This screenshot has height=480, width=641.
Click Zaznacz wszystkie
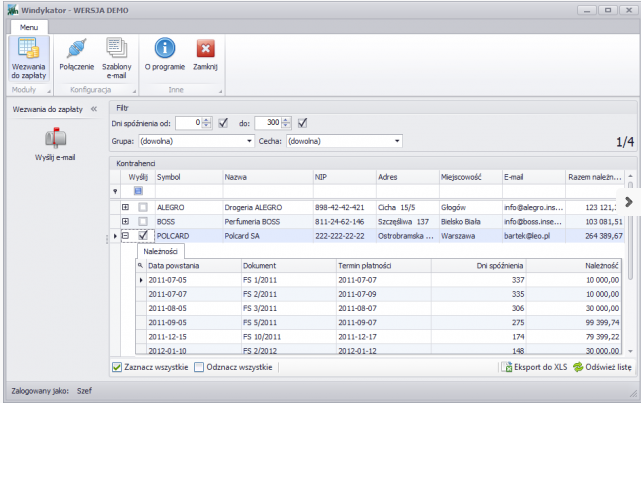tap(150, 367)
